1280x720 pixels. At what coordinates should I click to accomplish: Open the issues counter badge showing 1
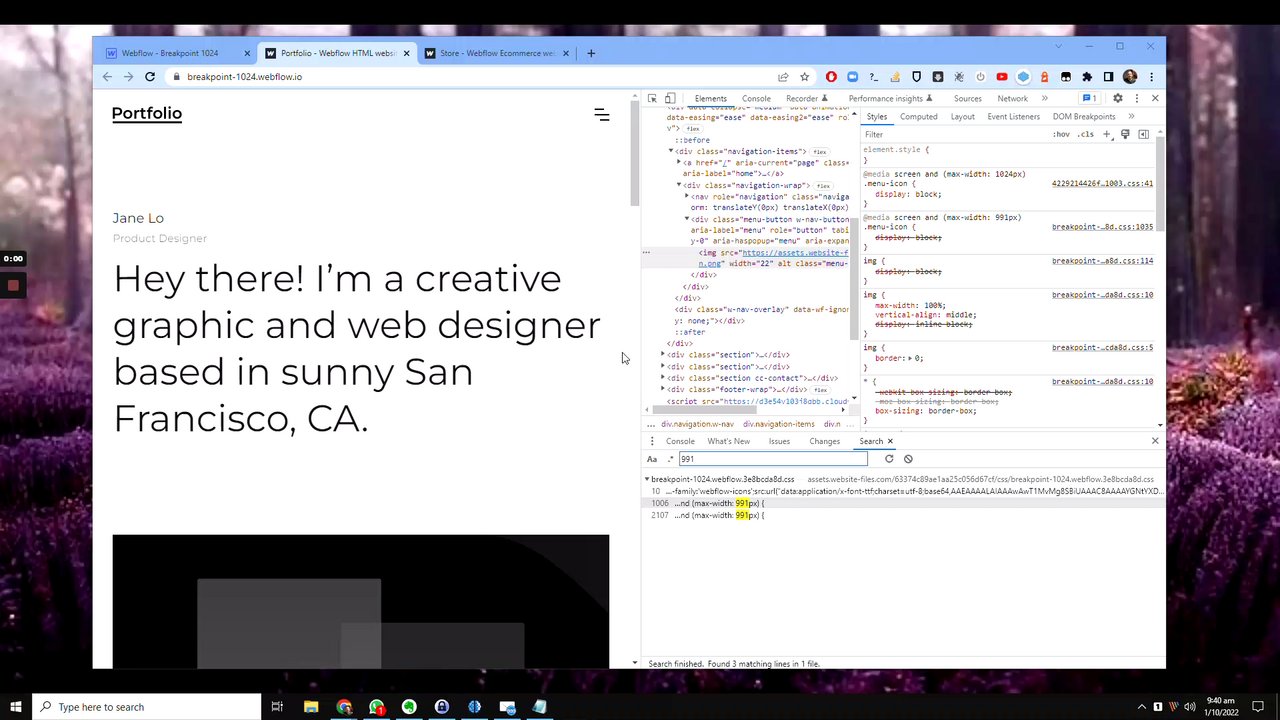(x=1090, y=98)
